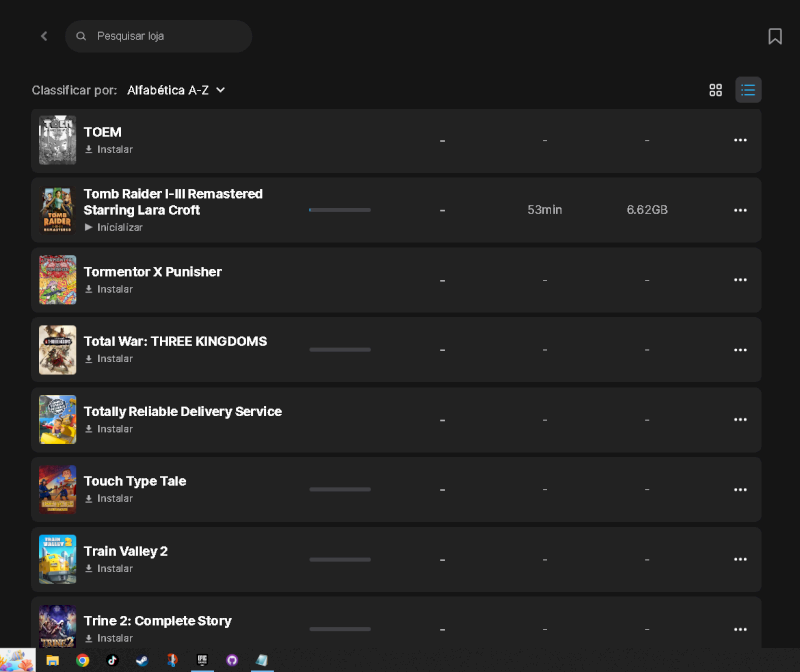Select the Tormentor X Punisher title
This screenshot has height=672, width=800.
[x=153, y=272]
